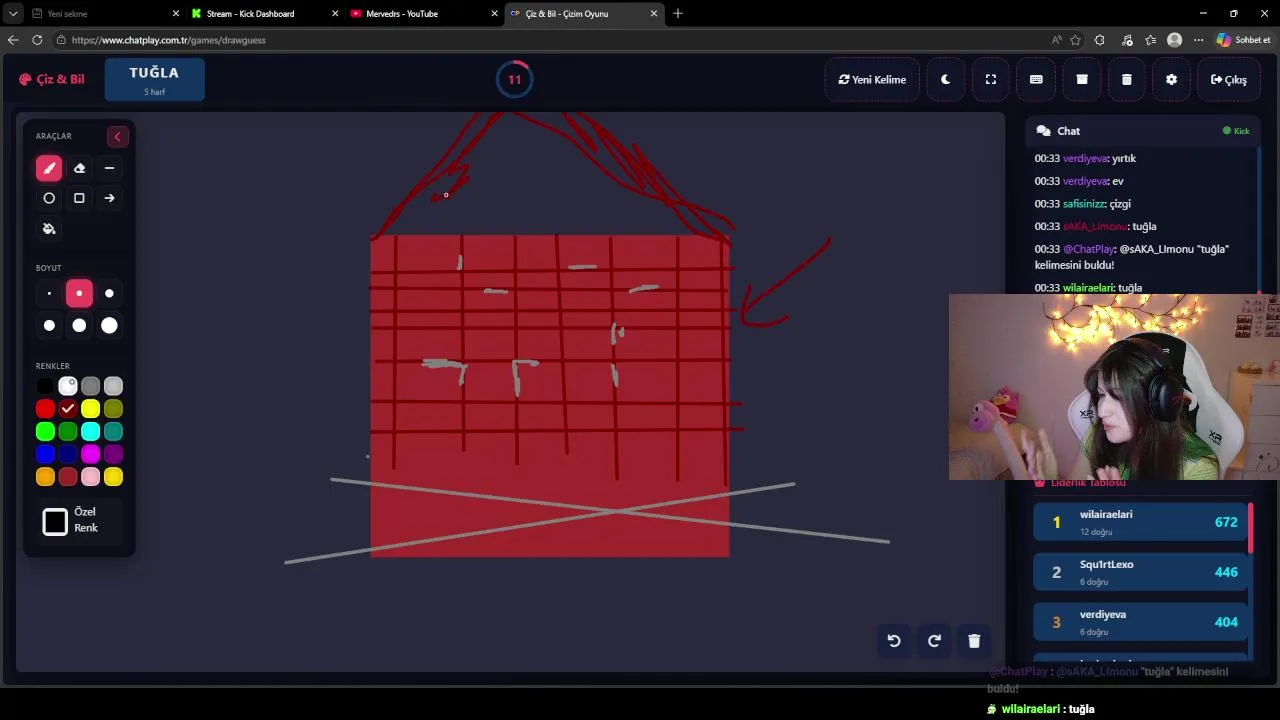Reload the chatplay page
The image size is (1280, 720).
click(x=37, y=40)
